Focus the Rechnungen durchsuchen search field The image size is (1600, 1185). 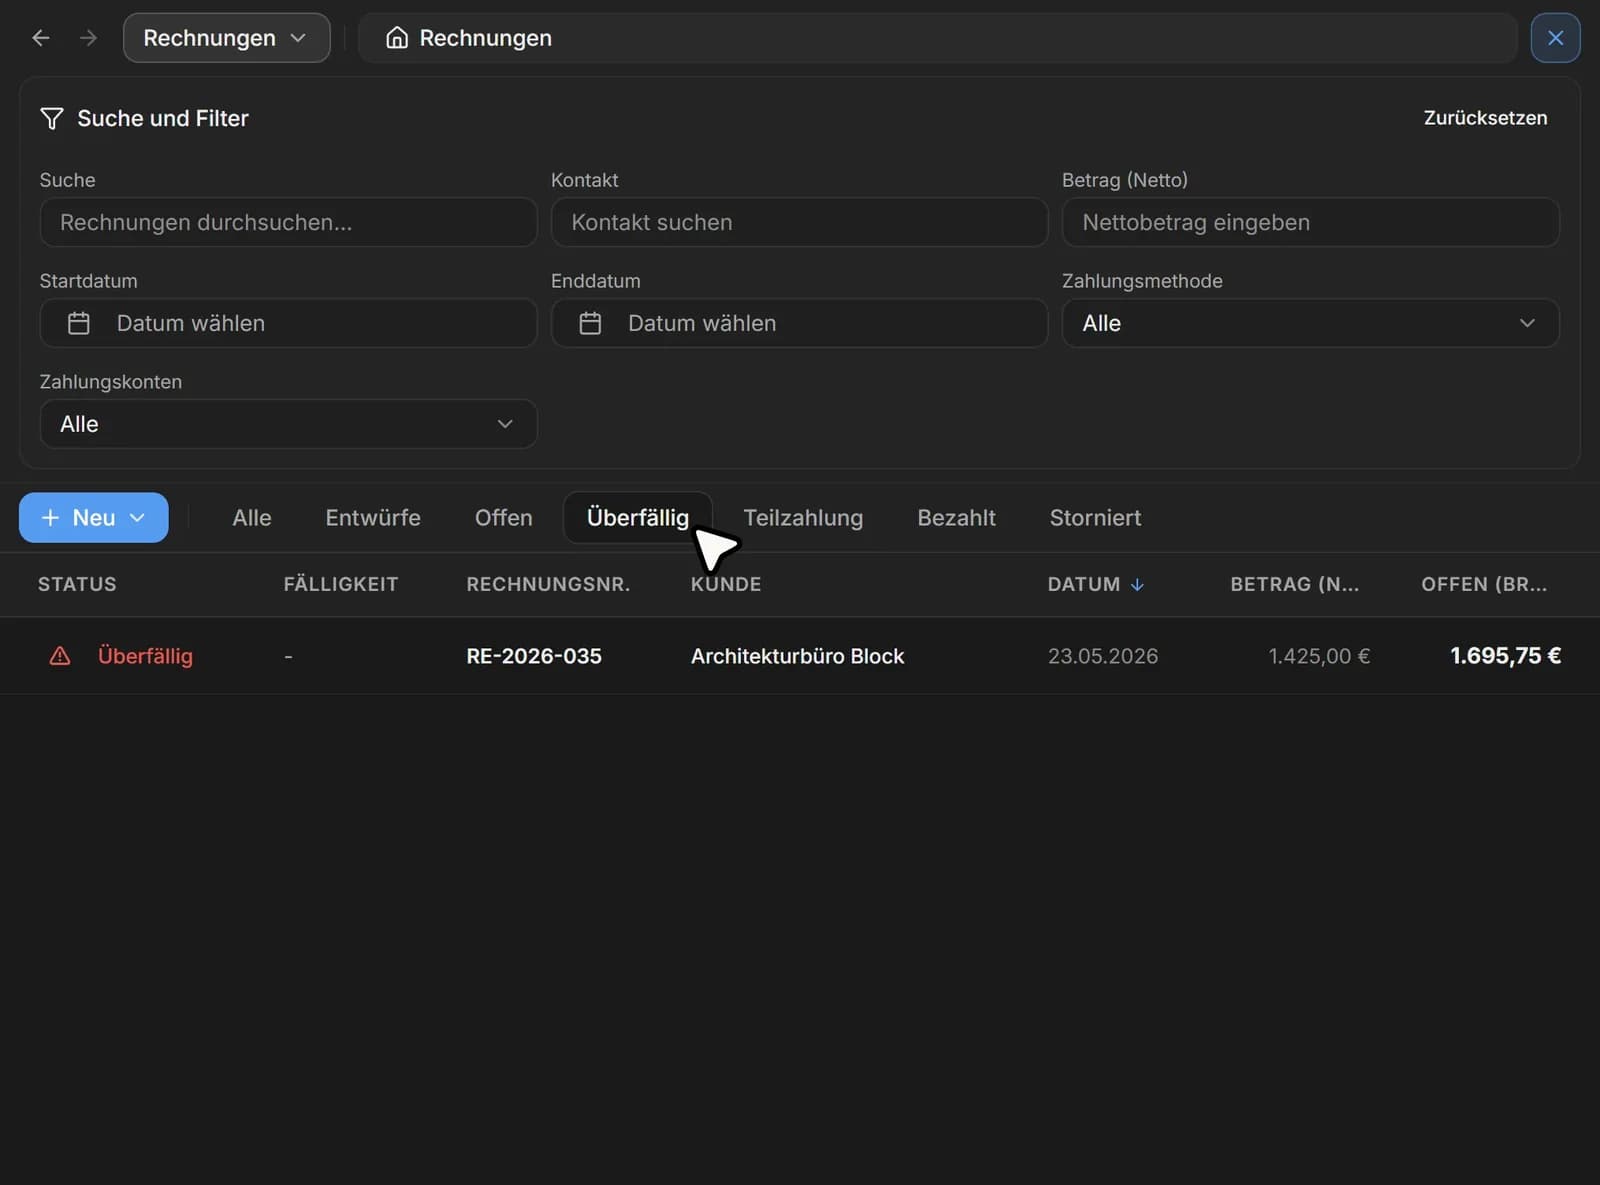[288, 222]
